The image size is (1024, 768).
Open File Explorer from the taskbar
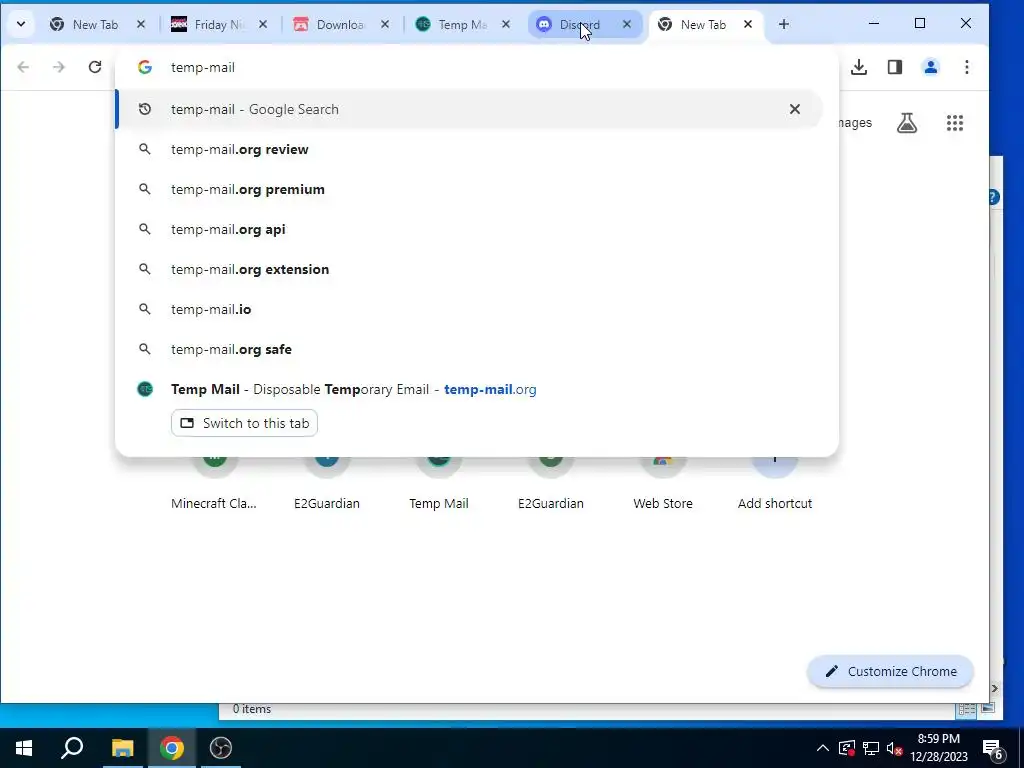pyautogui.click(x=122, y=748)
